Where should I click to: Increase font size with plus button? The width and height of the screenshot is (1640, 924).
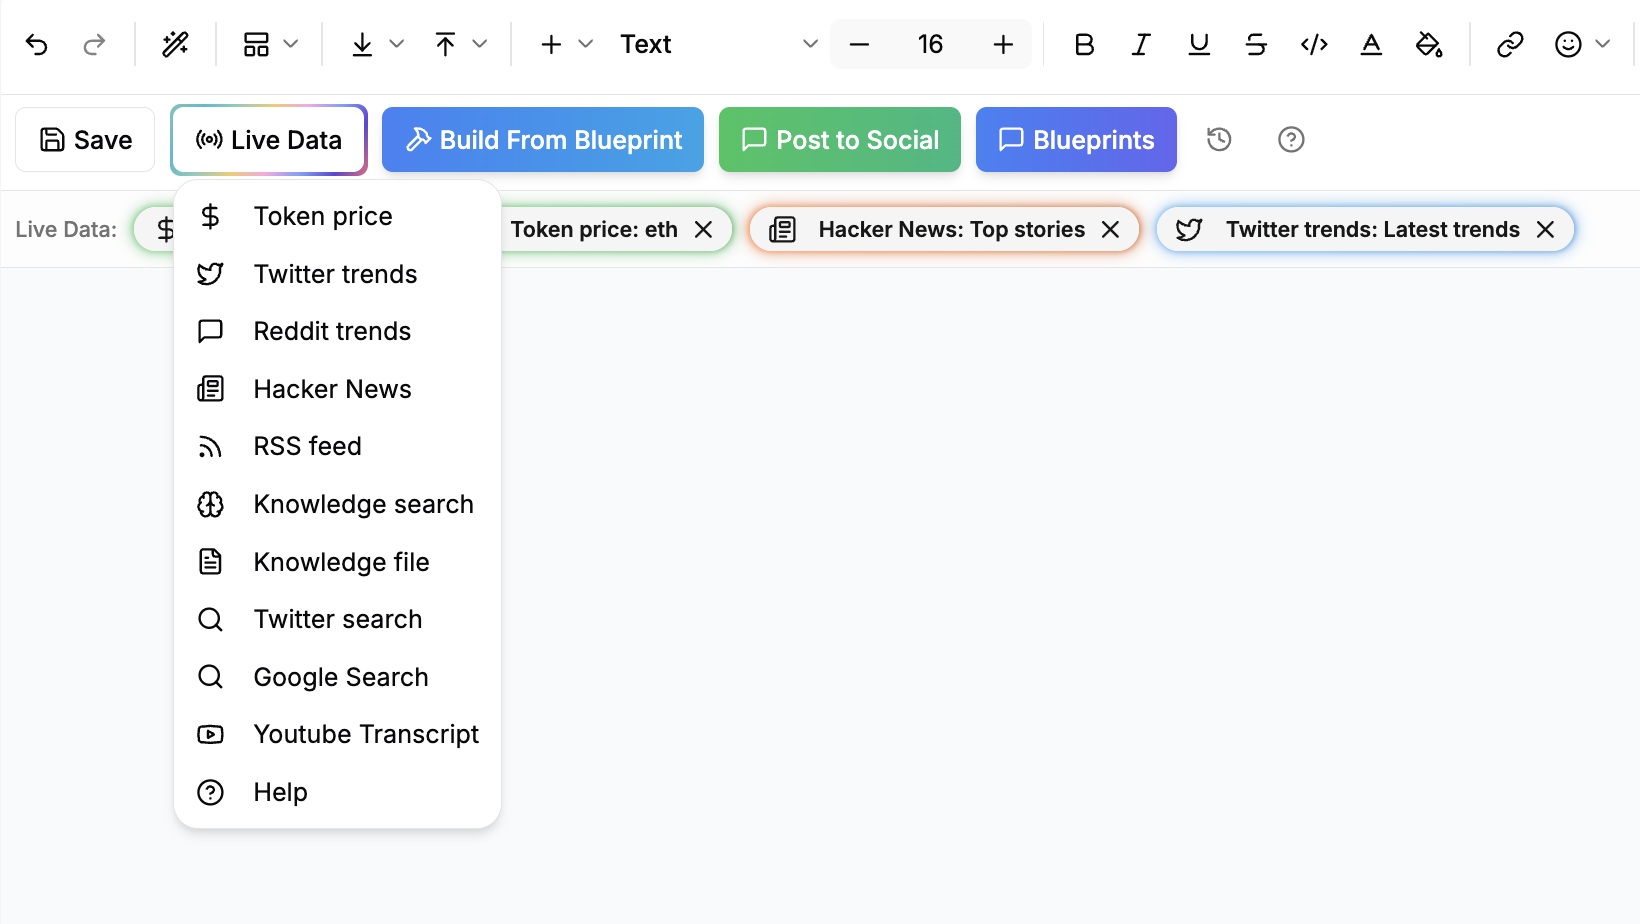(1003, 44)
